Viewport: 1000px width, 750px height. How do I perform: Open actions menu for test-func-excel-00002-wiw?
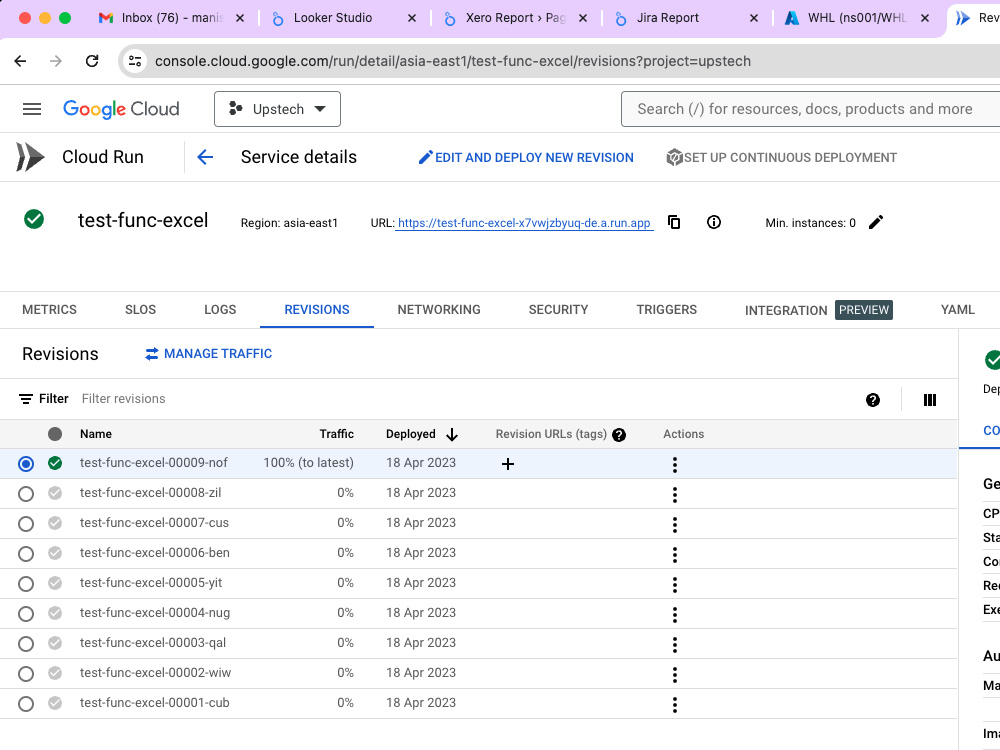pyautogui.click(x=675, y=674)
